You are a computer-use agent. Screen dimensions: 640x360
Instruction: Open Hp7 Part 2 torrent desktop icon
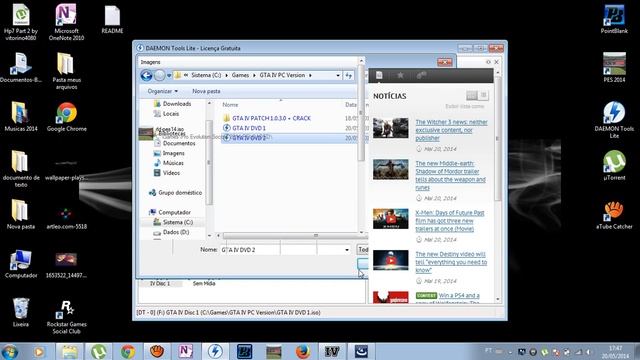[x=20, y=21]
